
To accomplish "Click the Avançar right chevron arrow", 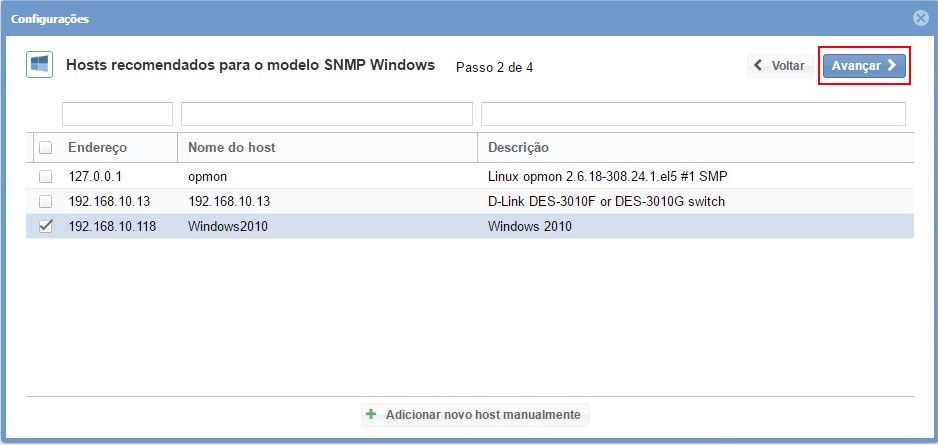I will point(892,65).
